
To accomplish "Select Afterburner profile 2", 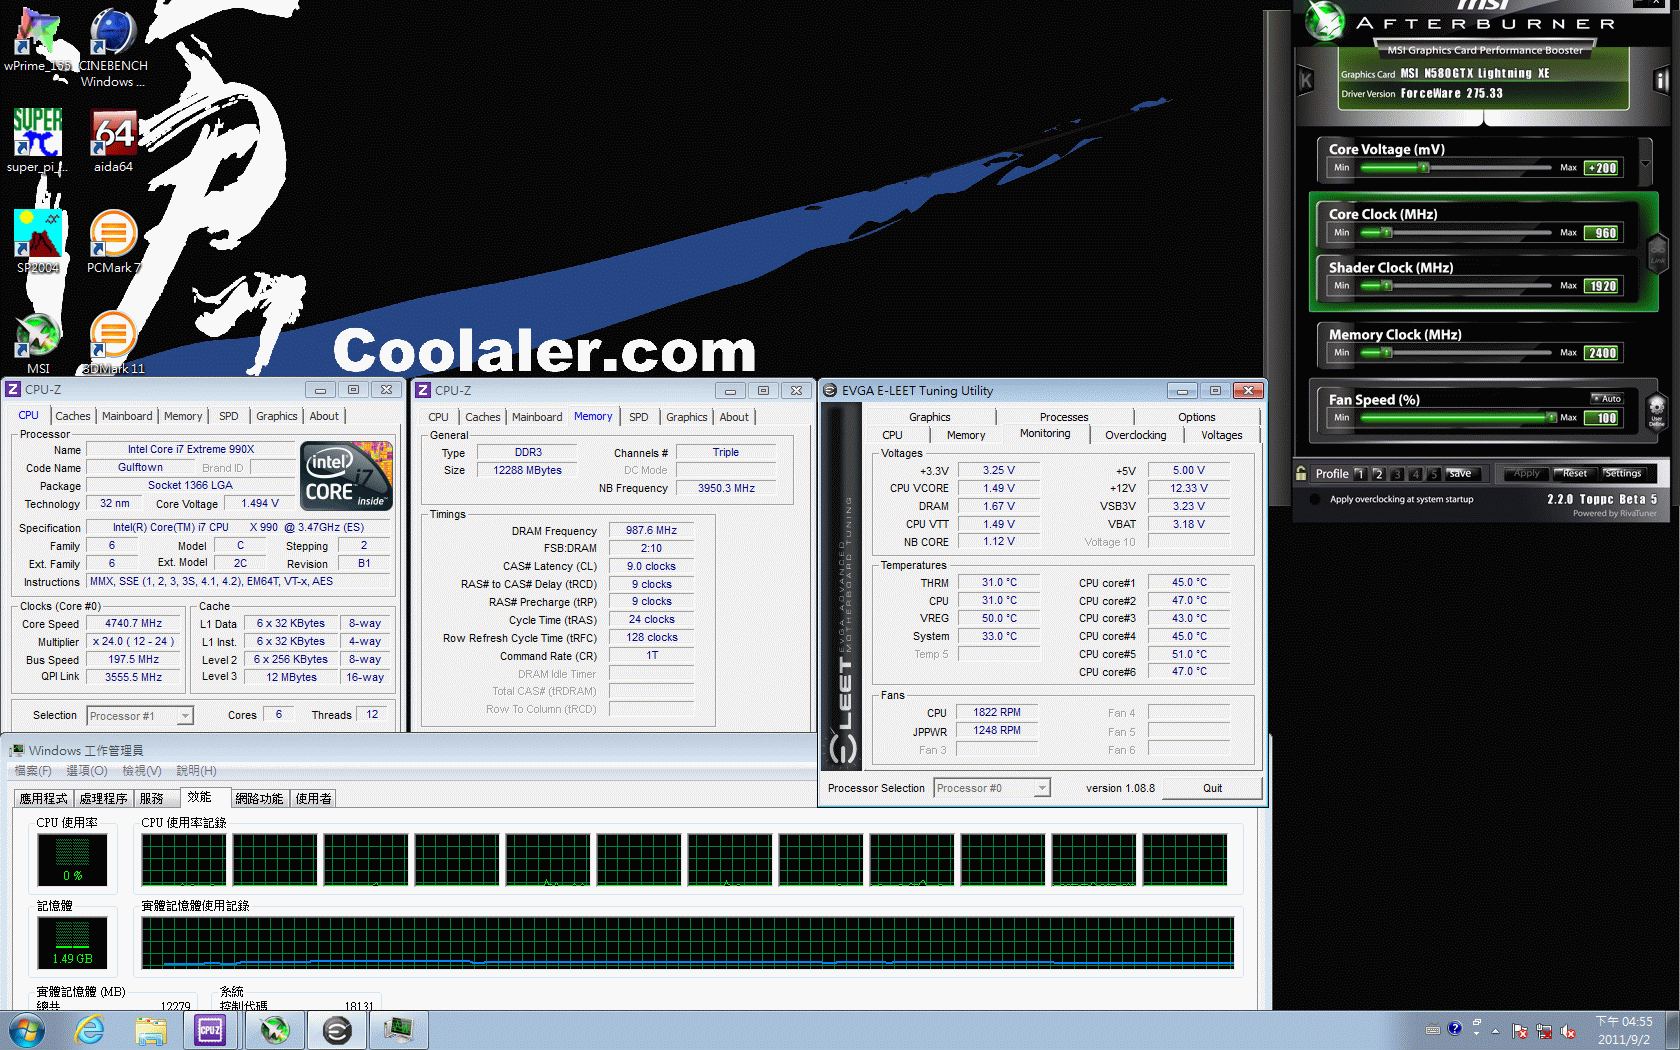I will click(x=1378, y=473).
